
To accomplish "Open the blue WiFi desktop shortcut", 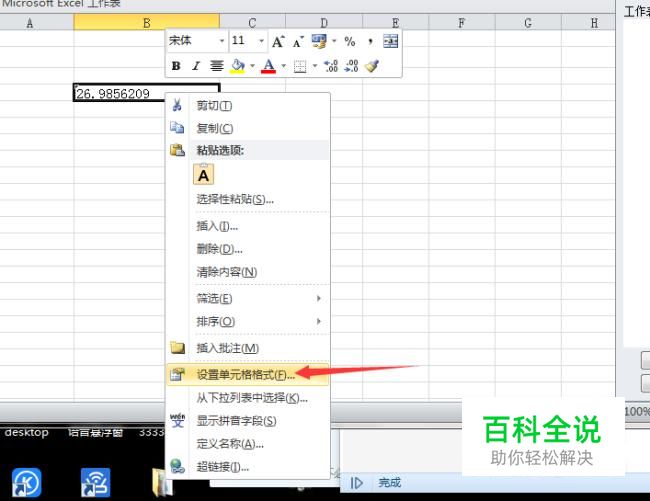I will [95, 482].
